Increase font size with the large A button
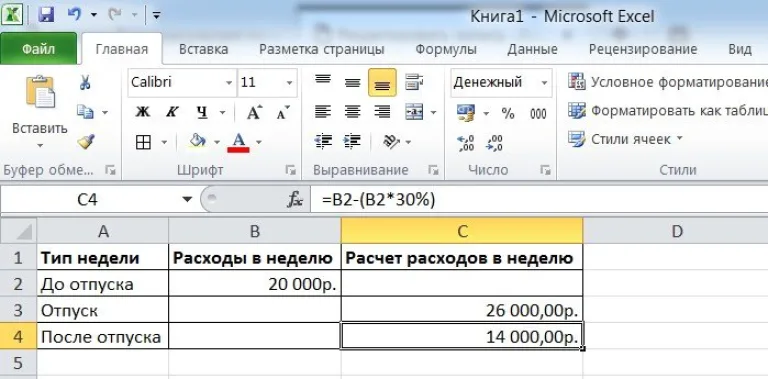This screenshot has width=768, height=379. [x=255, y=113]
